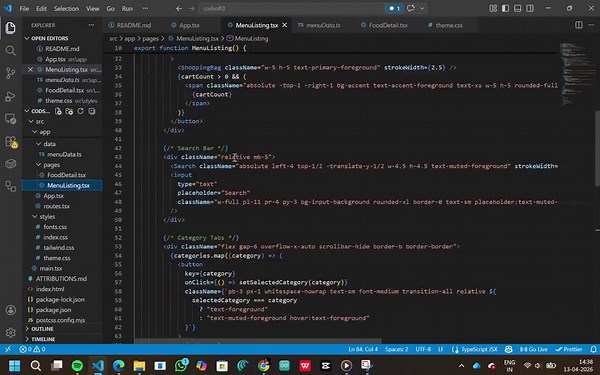
Task: Click the New File icon in explorer header
Action: tap(58, 111)
